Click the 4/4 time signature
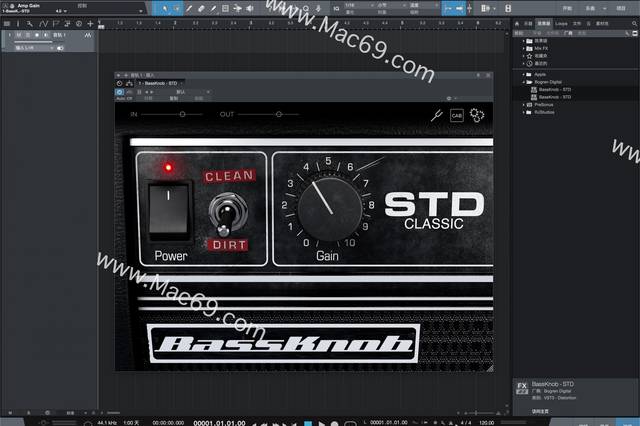640x426 pixels. [x=466, y=423]
